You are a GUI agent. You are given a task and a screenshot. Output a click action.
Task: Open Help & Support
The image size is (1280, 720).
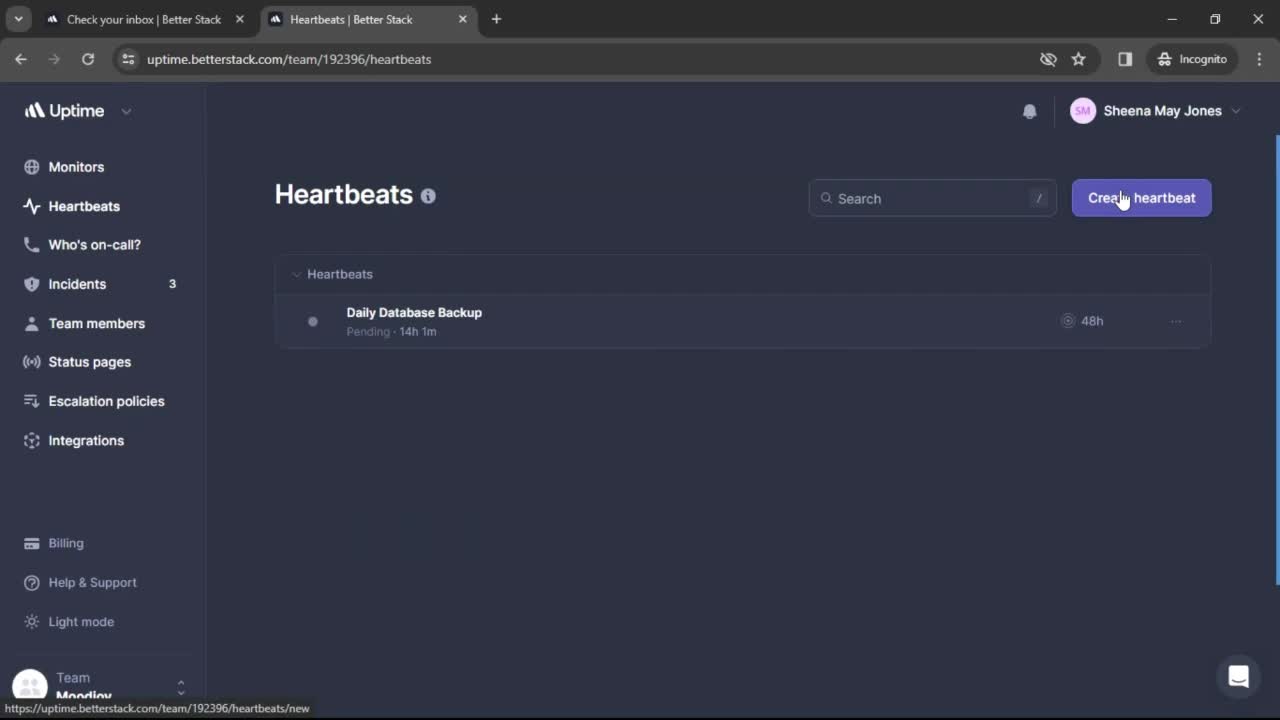coord(92,582)
